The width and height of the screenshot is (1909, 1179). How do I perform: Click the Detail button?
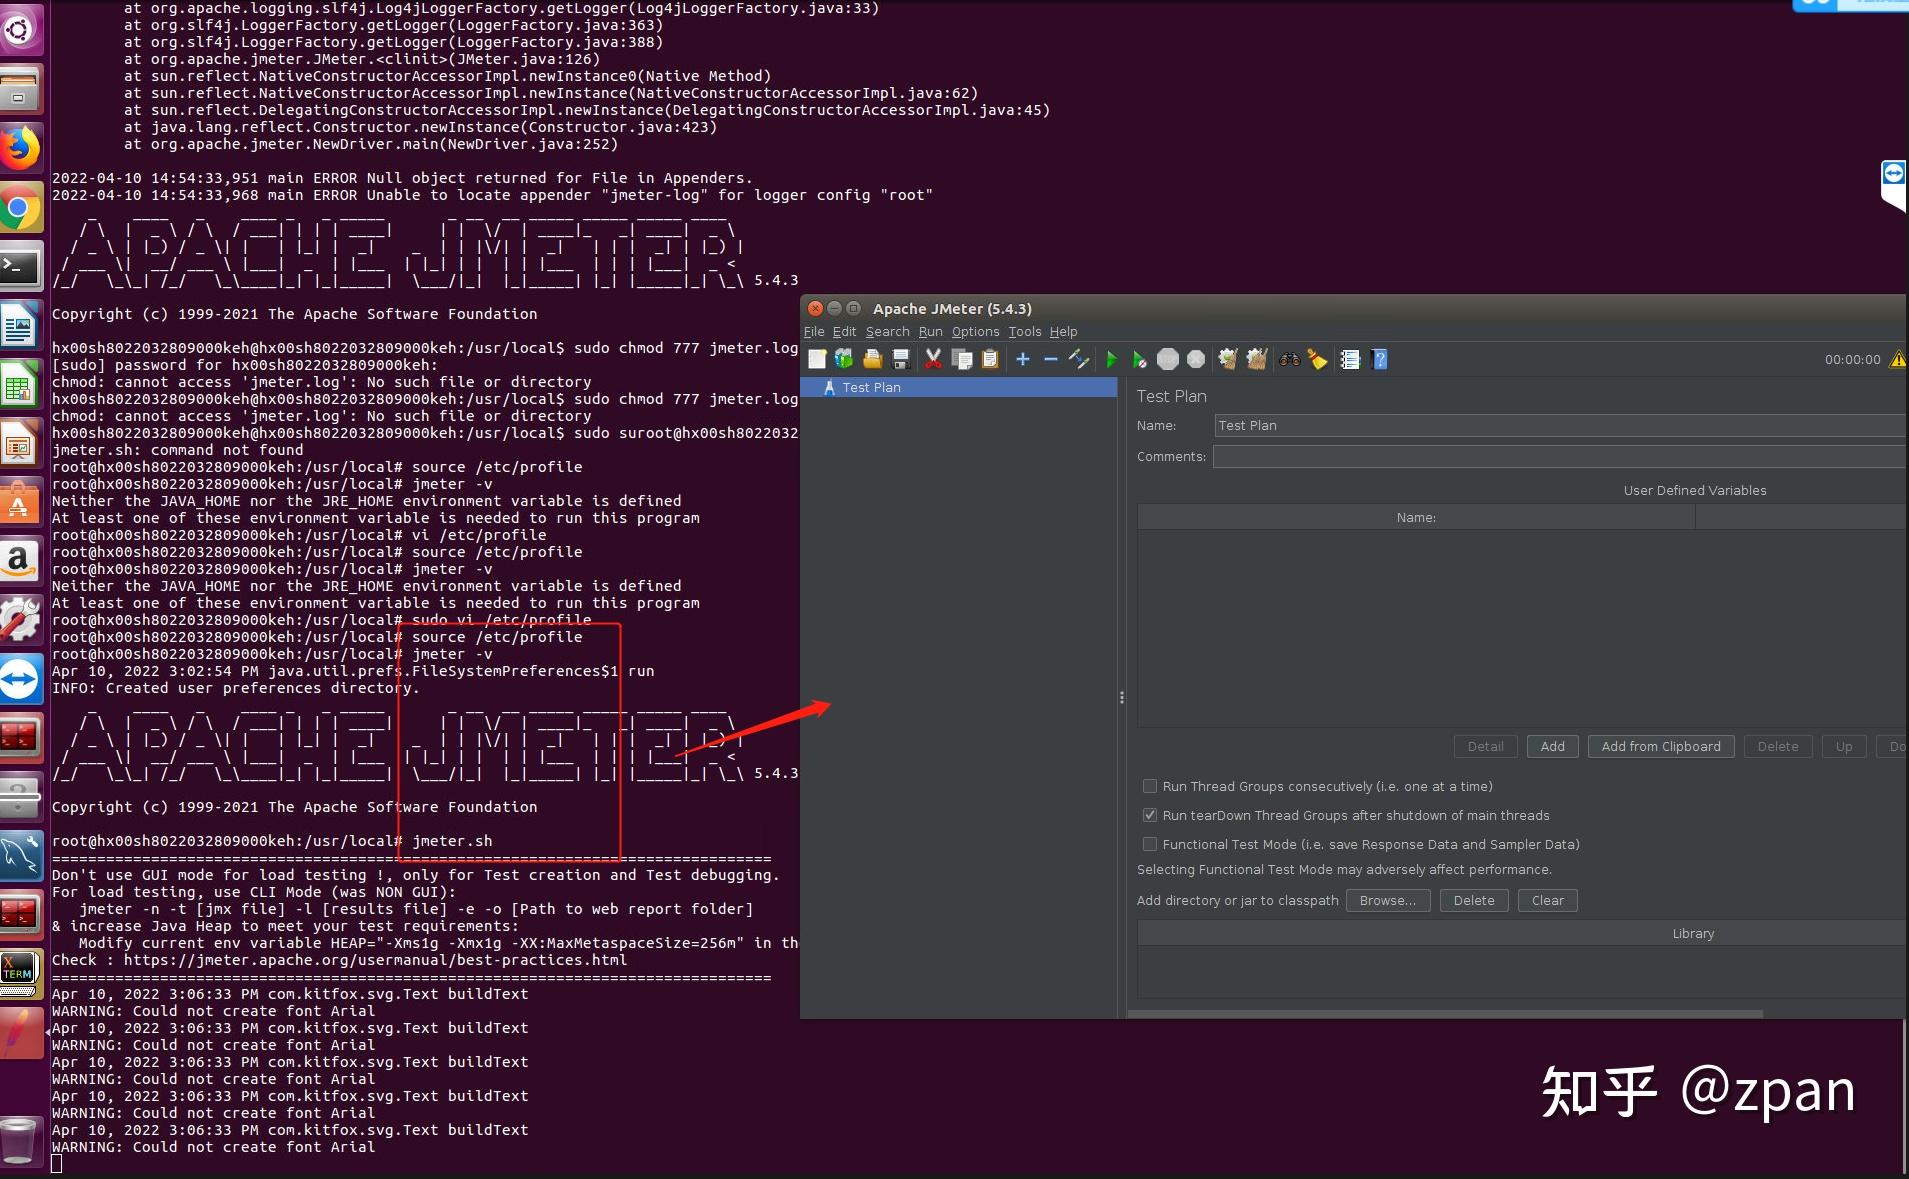coord(1486,746)
